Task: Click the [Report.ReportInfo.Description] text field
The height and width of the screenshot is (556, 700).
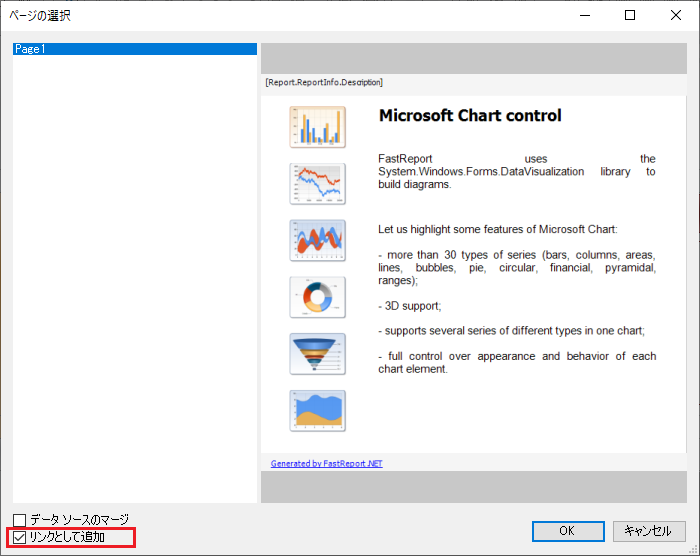Action: [x=324, y=82]
